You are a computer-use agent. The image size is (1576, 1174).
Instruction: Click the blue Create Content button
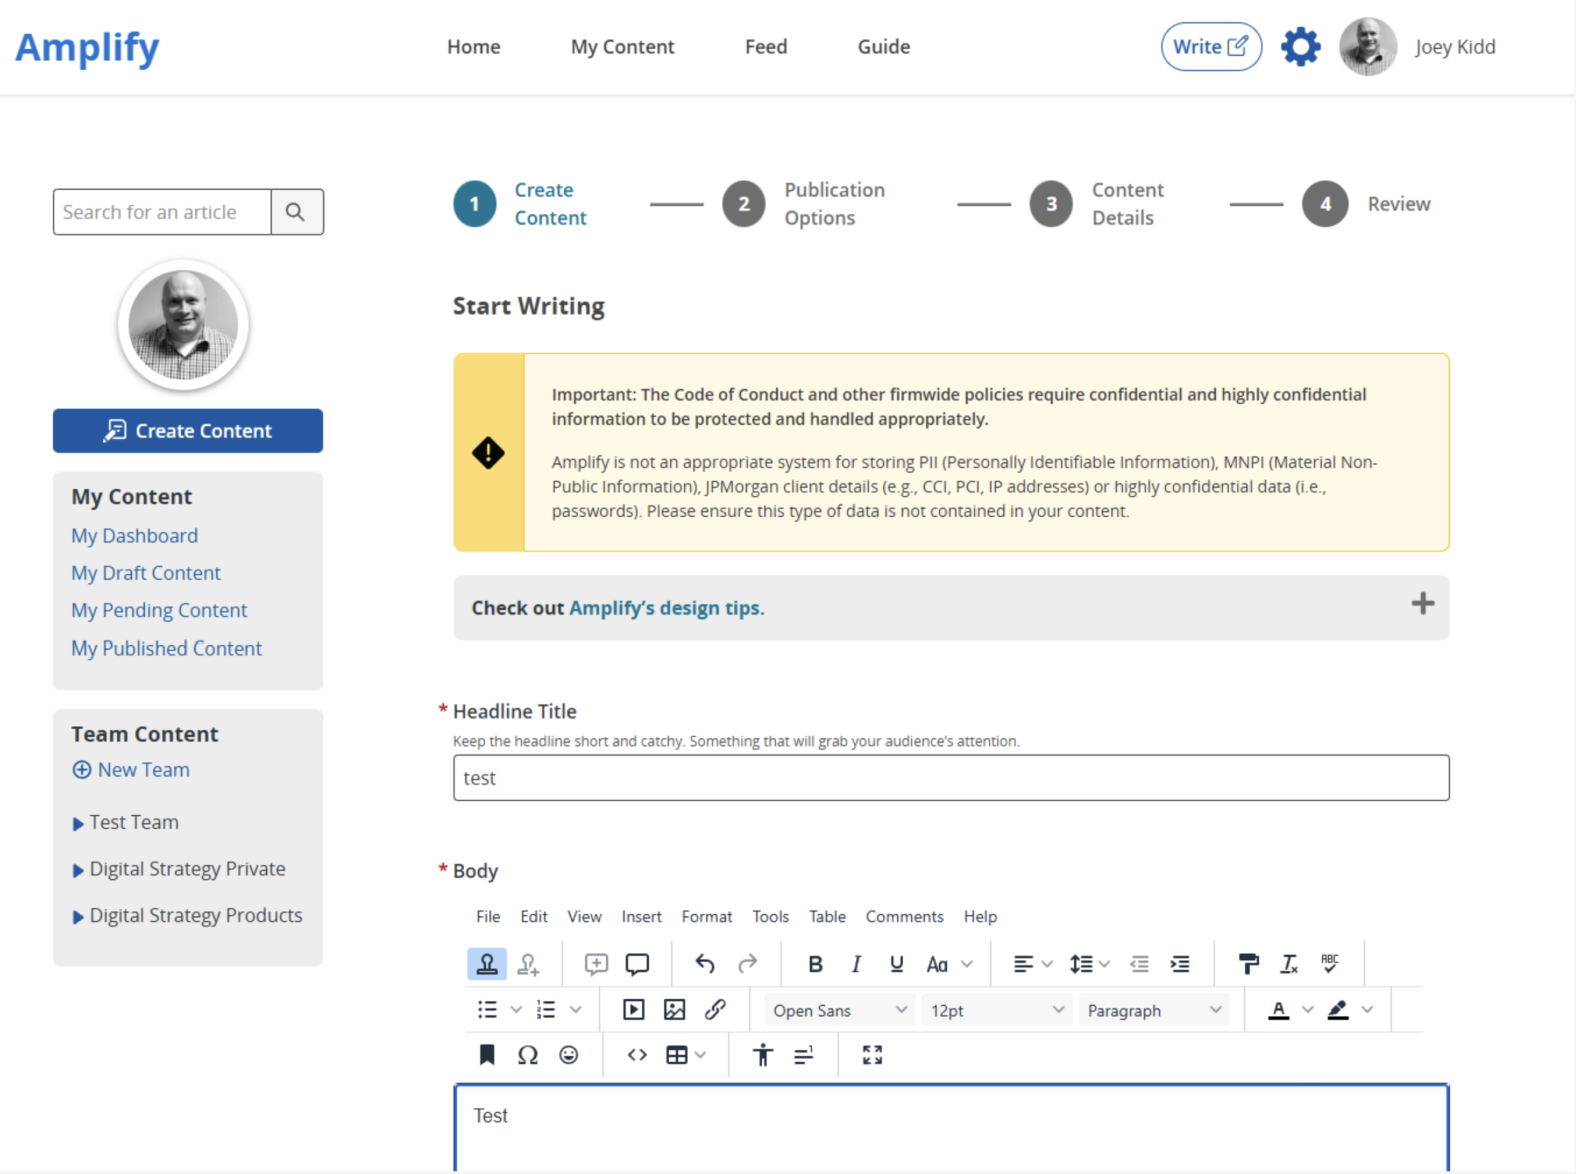pyautogui.click(x=188, y=431)
